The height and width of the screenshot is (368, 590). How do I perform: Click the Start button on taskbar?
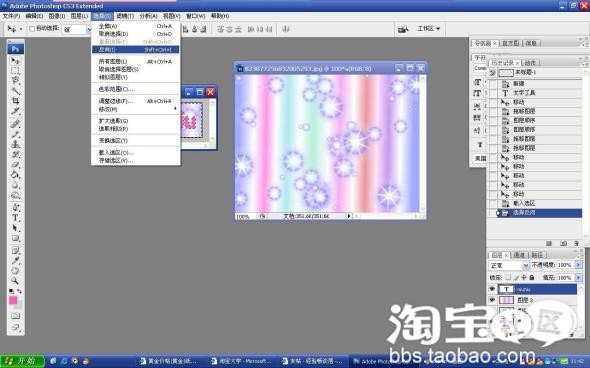[22, 361]
